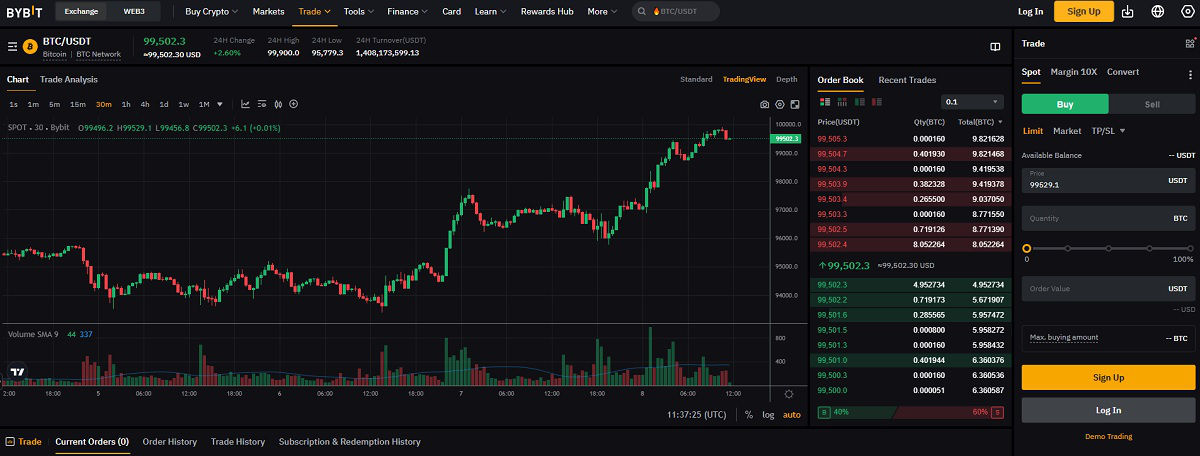The image size is (1200, 456).
Task: Expand the Learn menu
Action: point(490,12)
